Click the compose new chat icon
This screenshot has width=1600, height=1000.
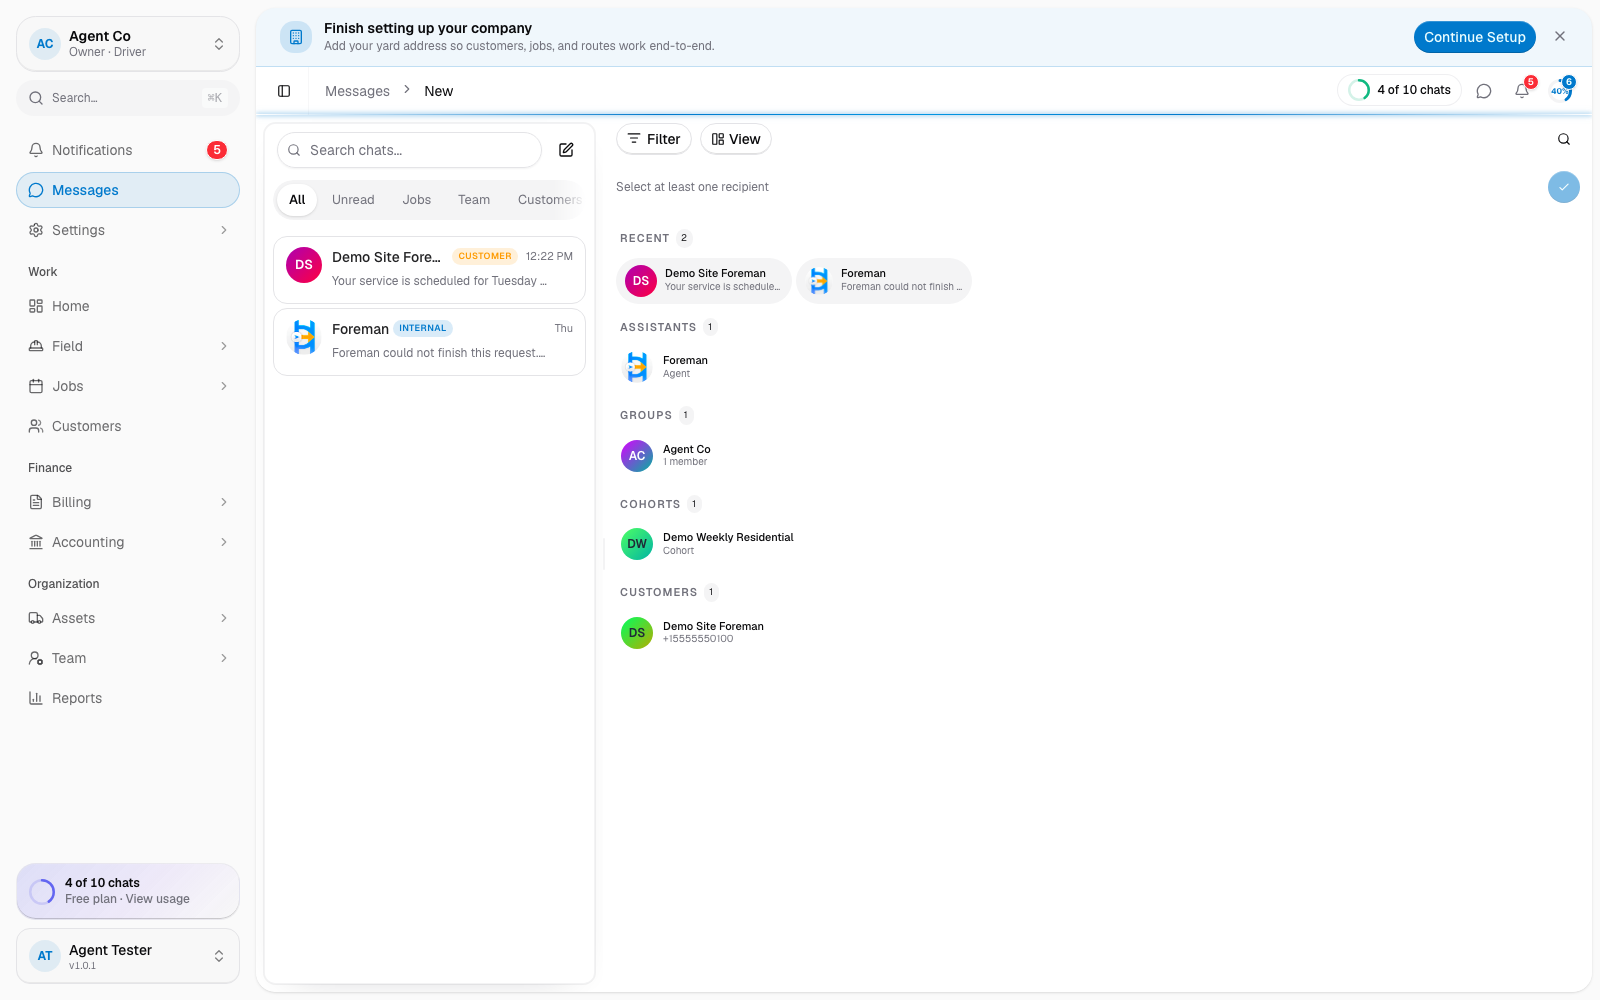click(x=566, y=150)
